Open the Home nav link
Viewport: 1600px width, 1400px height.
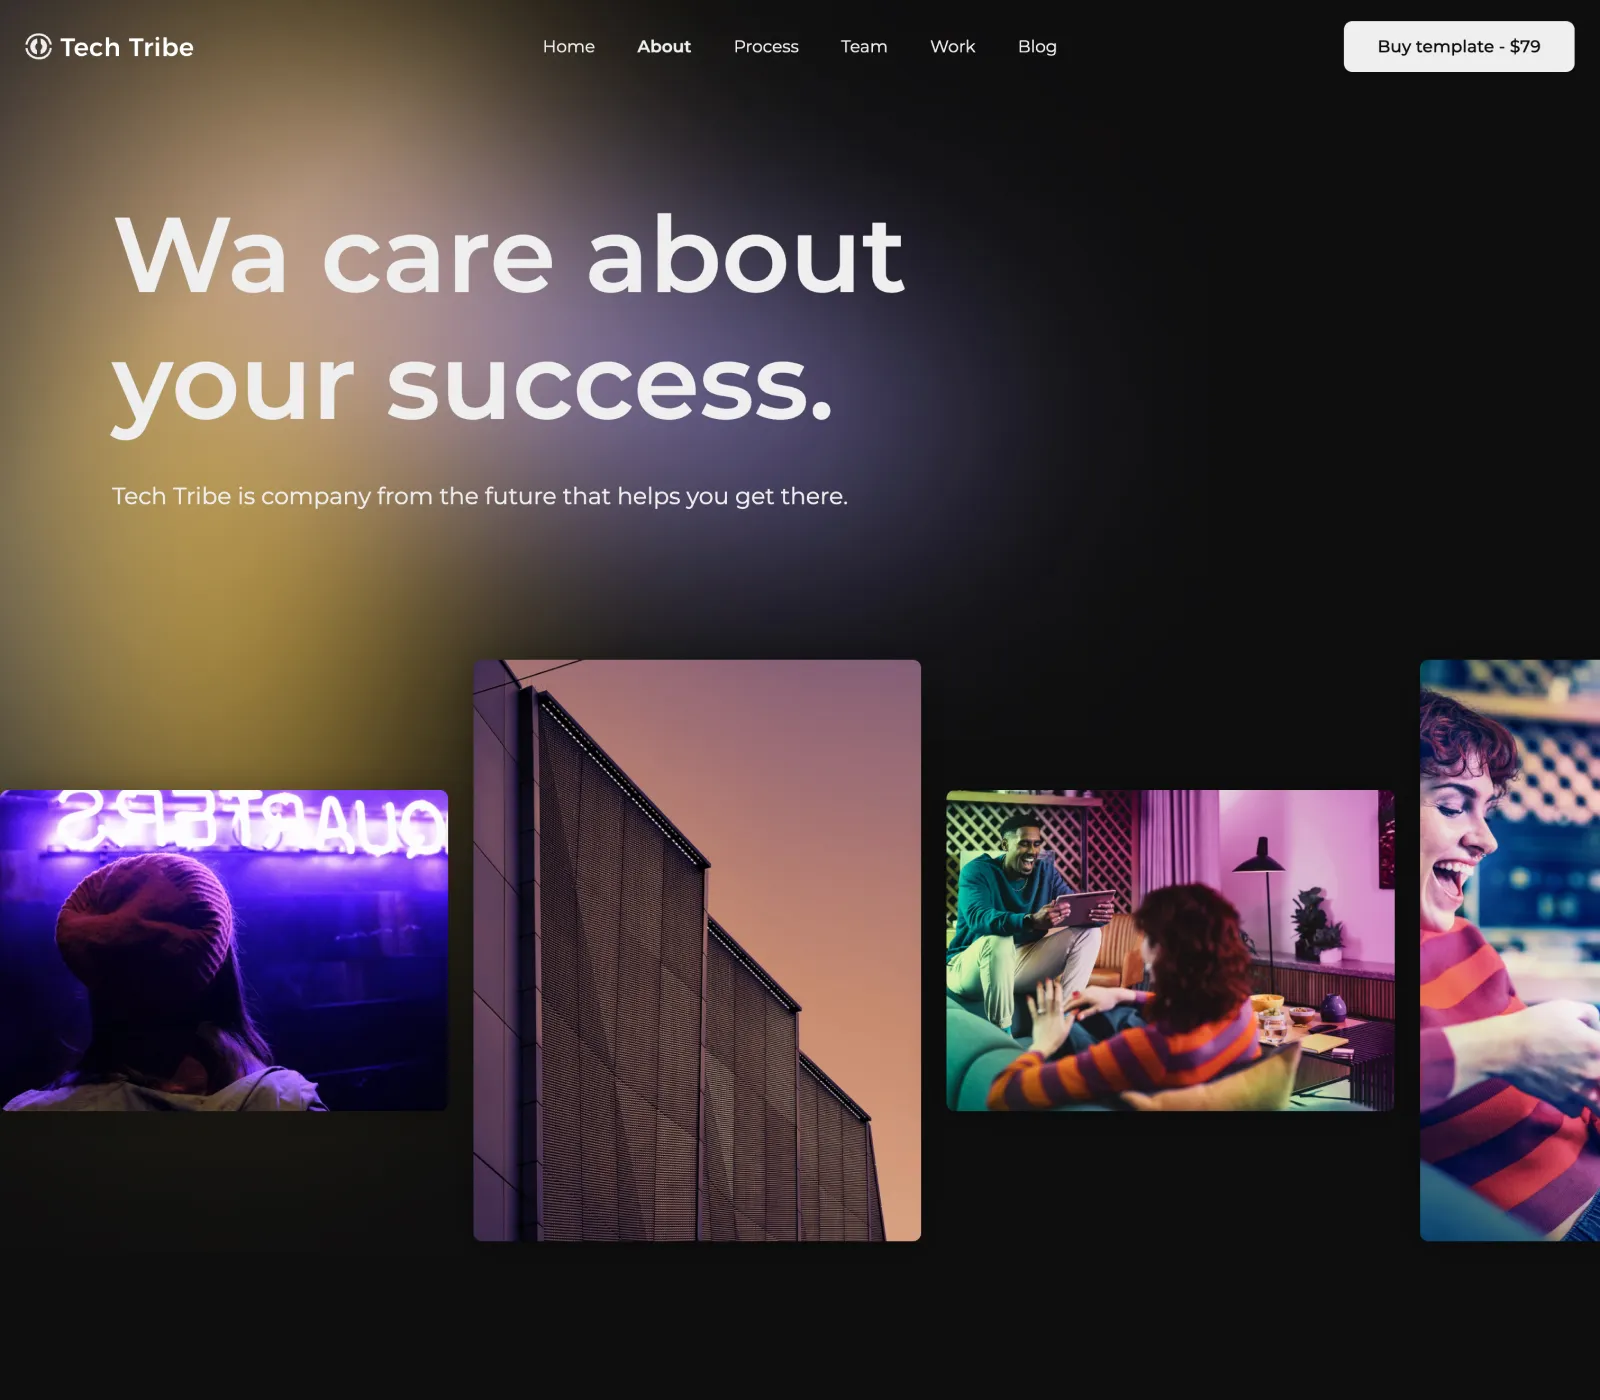point(568,47)
